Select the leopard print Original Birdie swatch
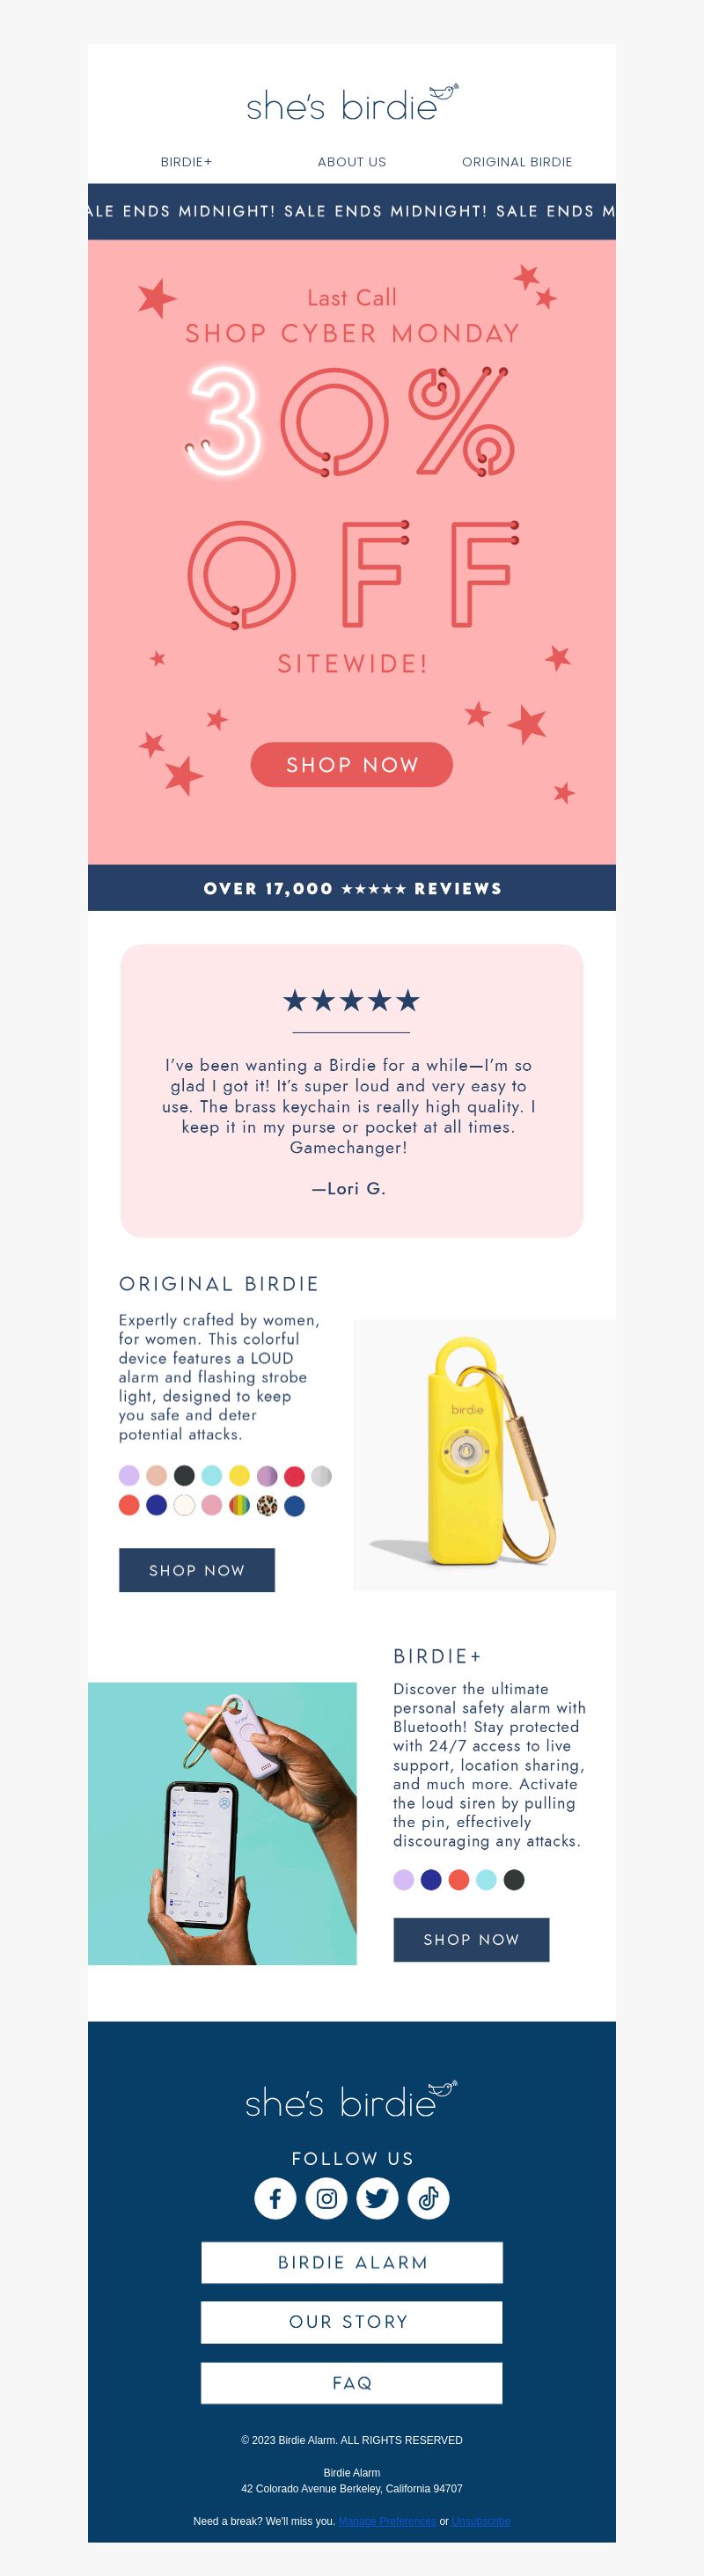 (x=266, y=1505)
